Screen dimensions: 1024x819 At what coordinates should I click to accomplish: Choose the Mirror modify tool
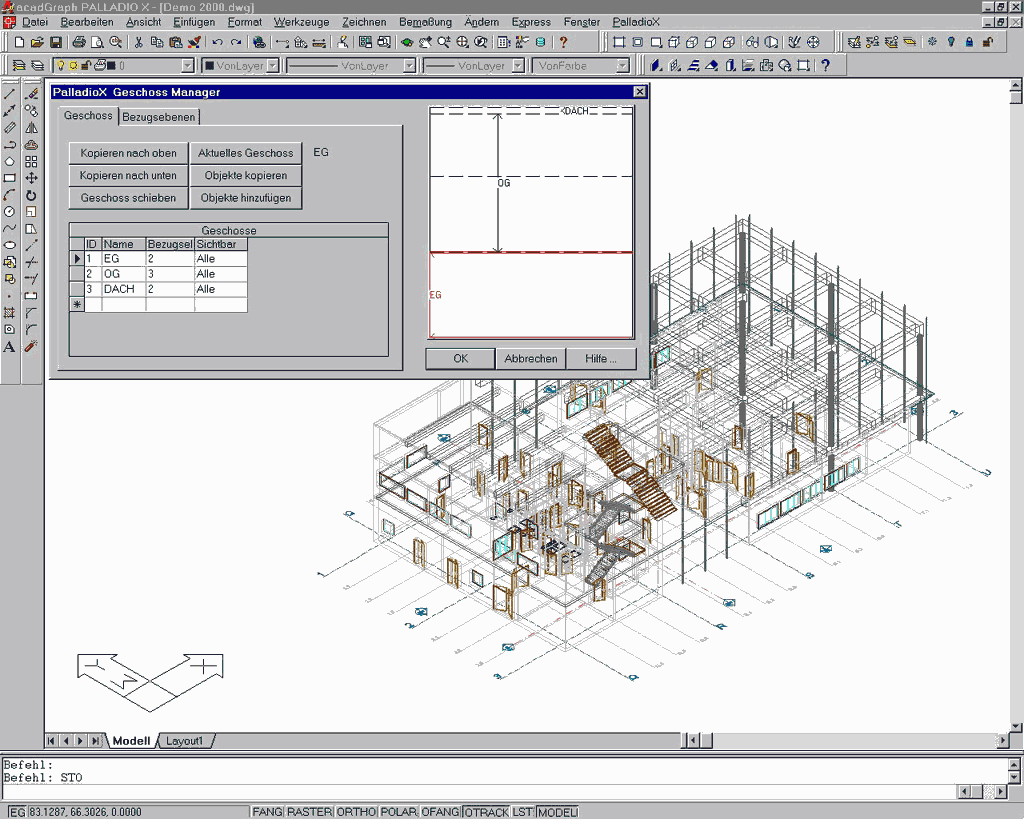point(31,127)
